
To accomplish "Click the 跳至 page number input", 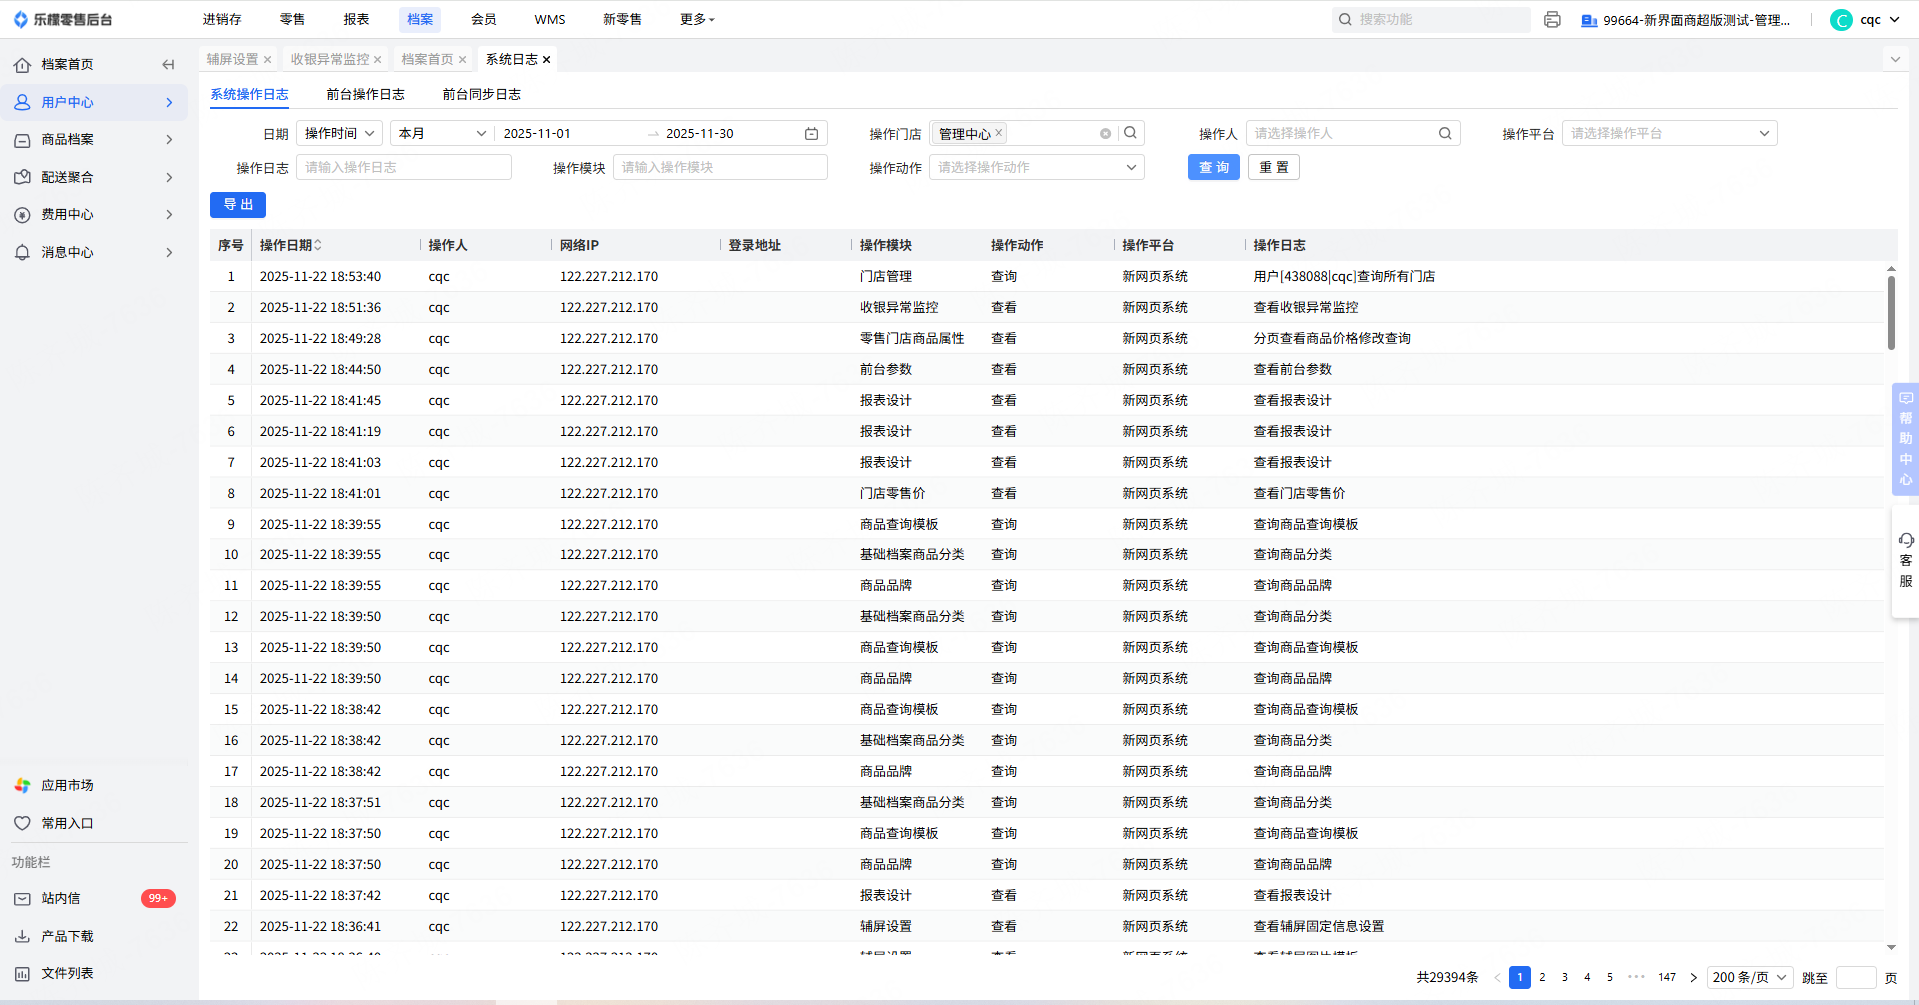I will point(1856,978).
